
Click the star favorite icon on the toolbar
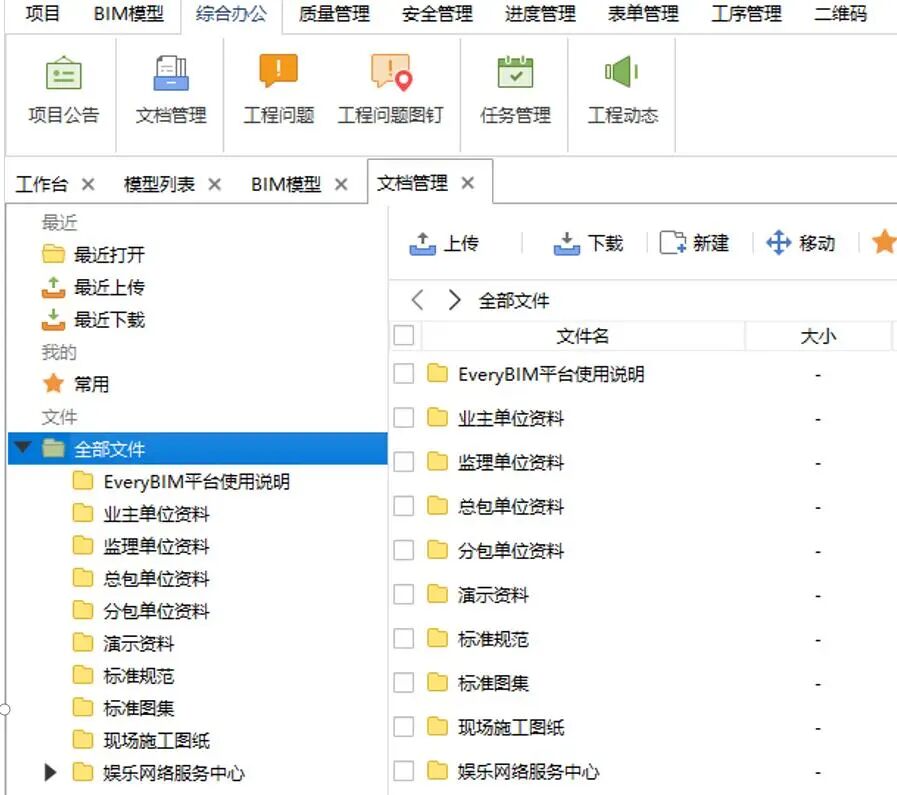point(886,242)
